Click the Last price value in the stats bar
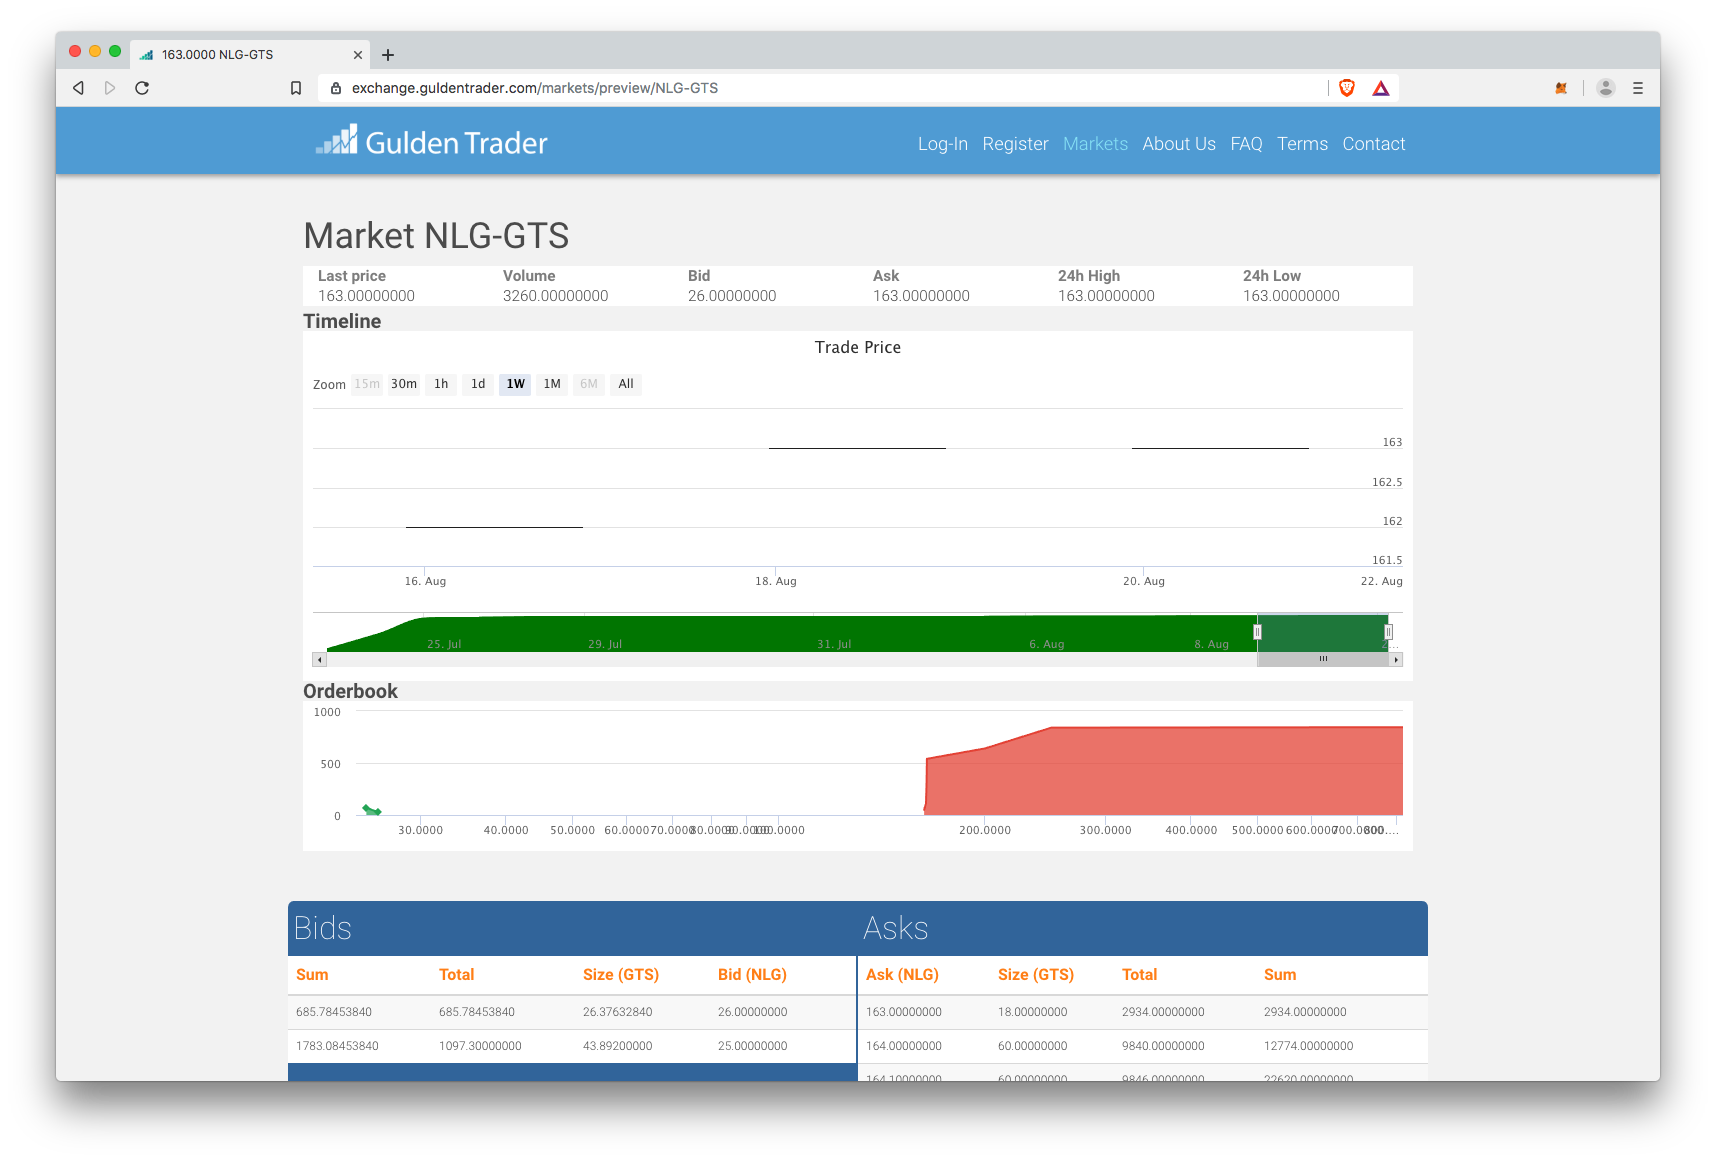 366,296
